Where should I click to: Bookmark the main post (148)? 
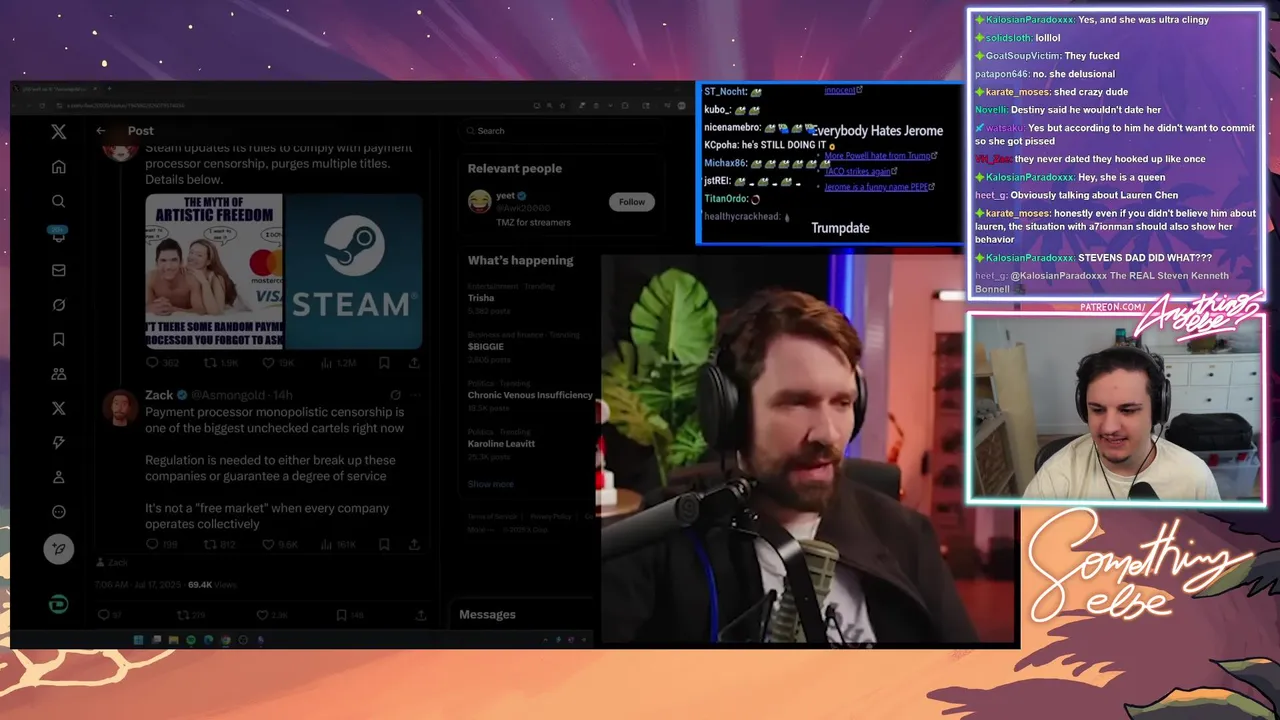(x=350, y=615)
